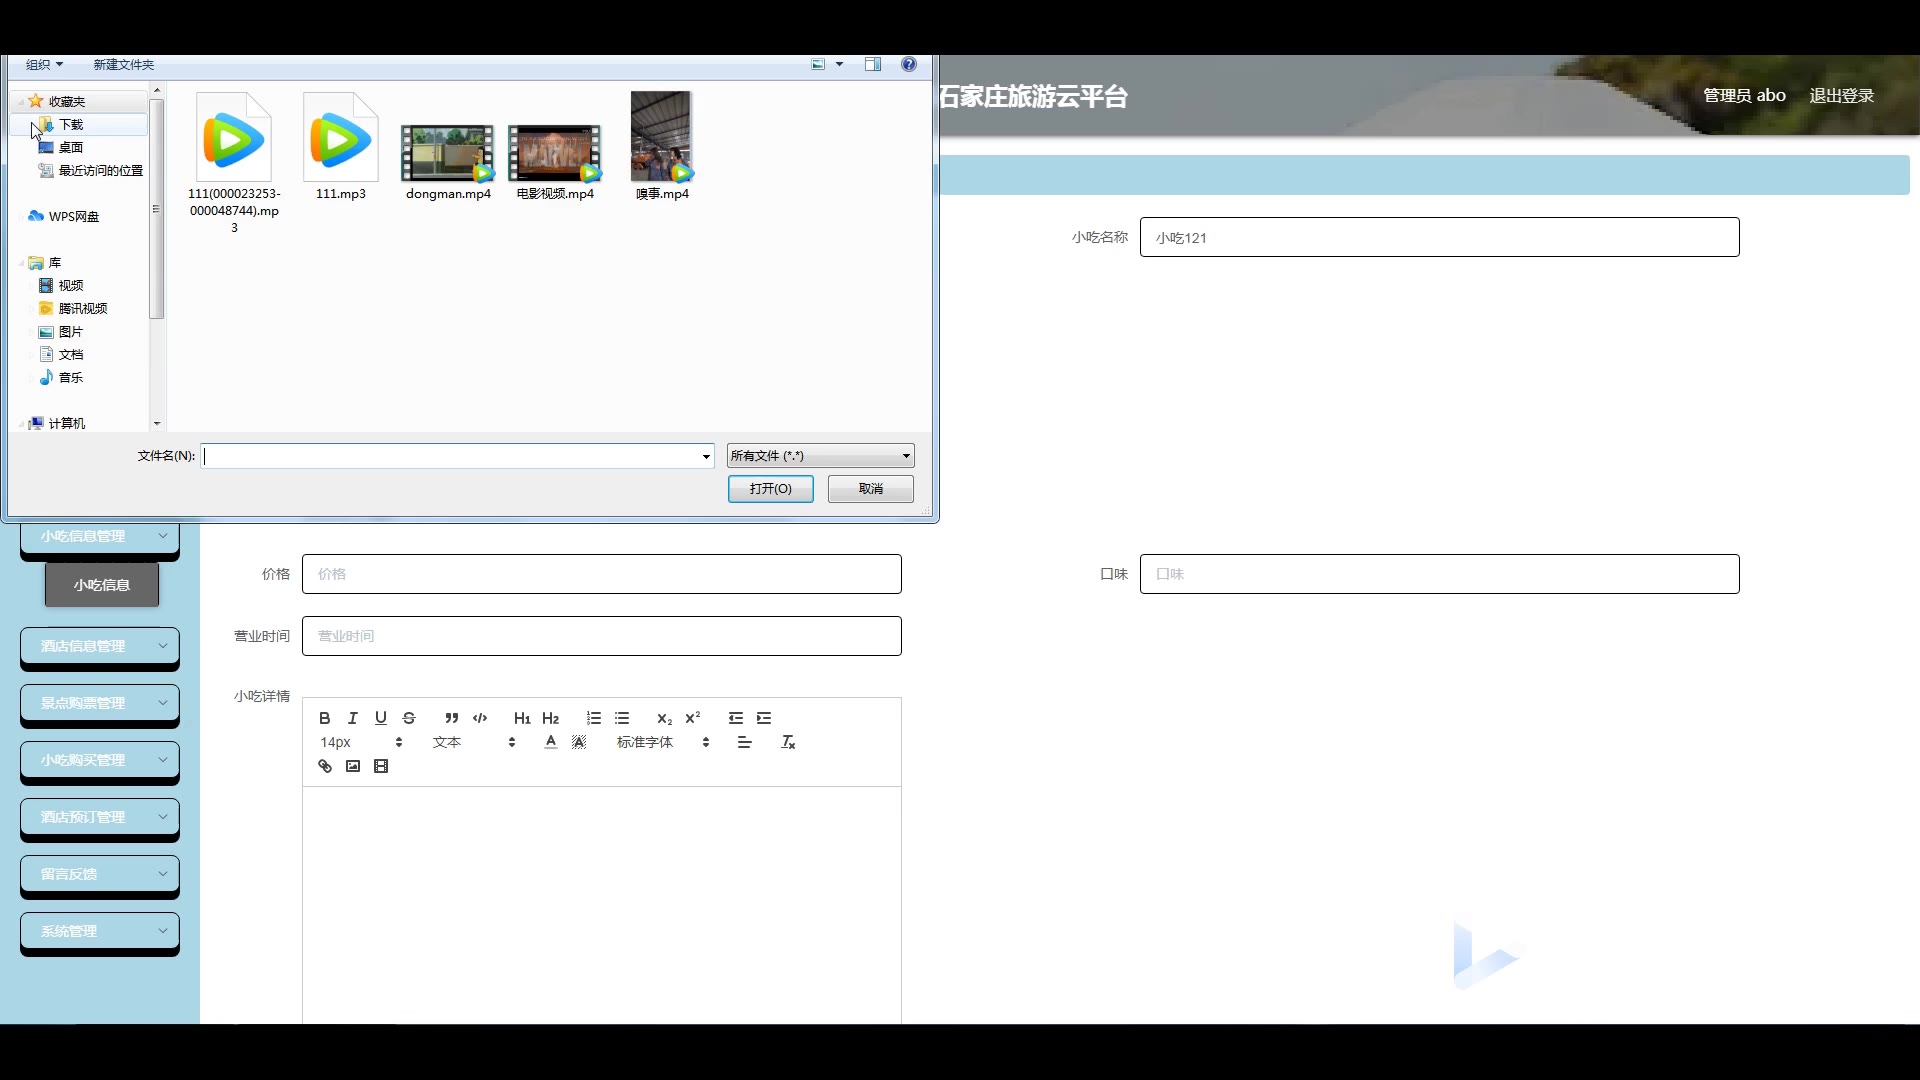Apply ordered list formatting

594,718
